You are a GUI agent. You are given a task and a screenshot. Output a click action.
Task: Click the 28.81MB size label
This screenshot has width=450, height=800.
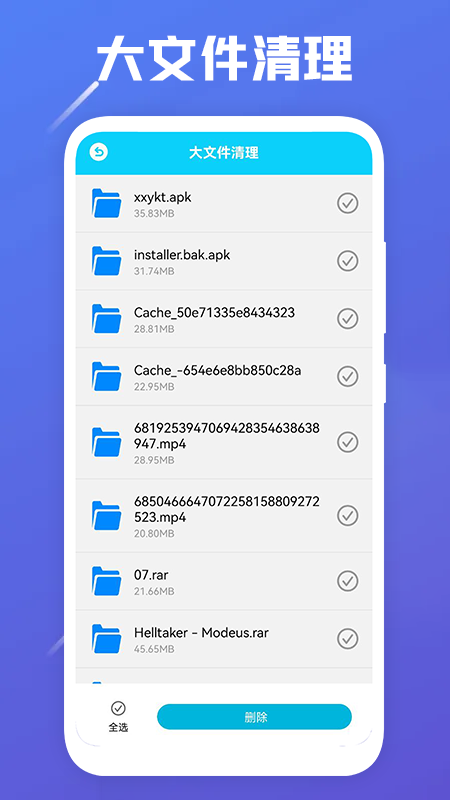click(x=154, y=329)
